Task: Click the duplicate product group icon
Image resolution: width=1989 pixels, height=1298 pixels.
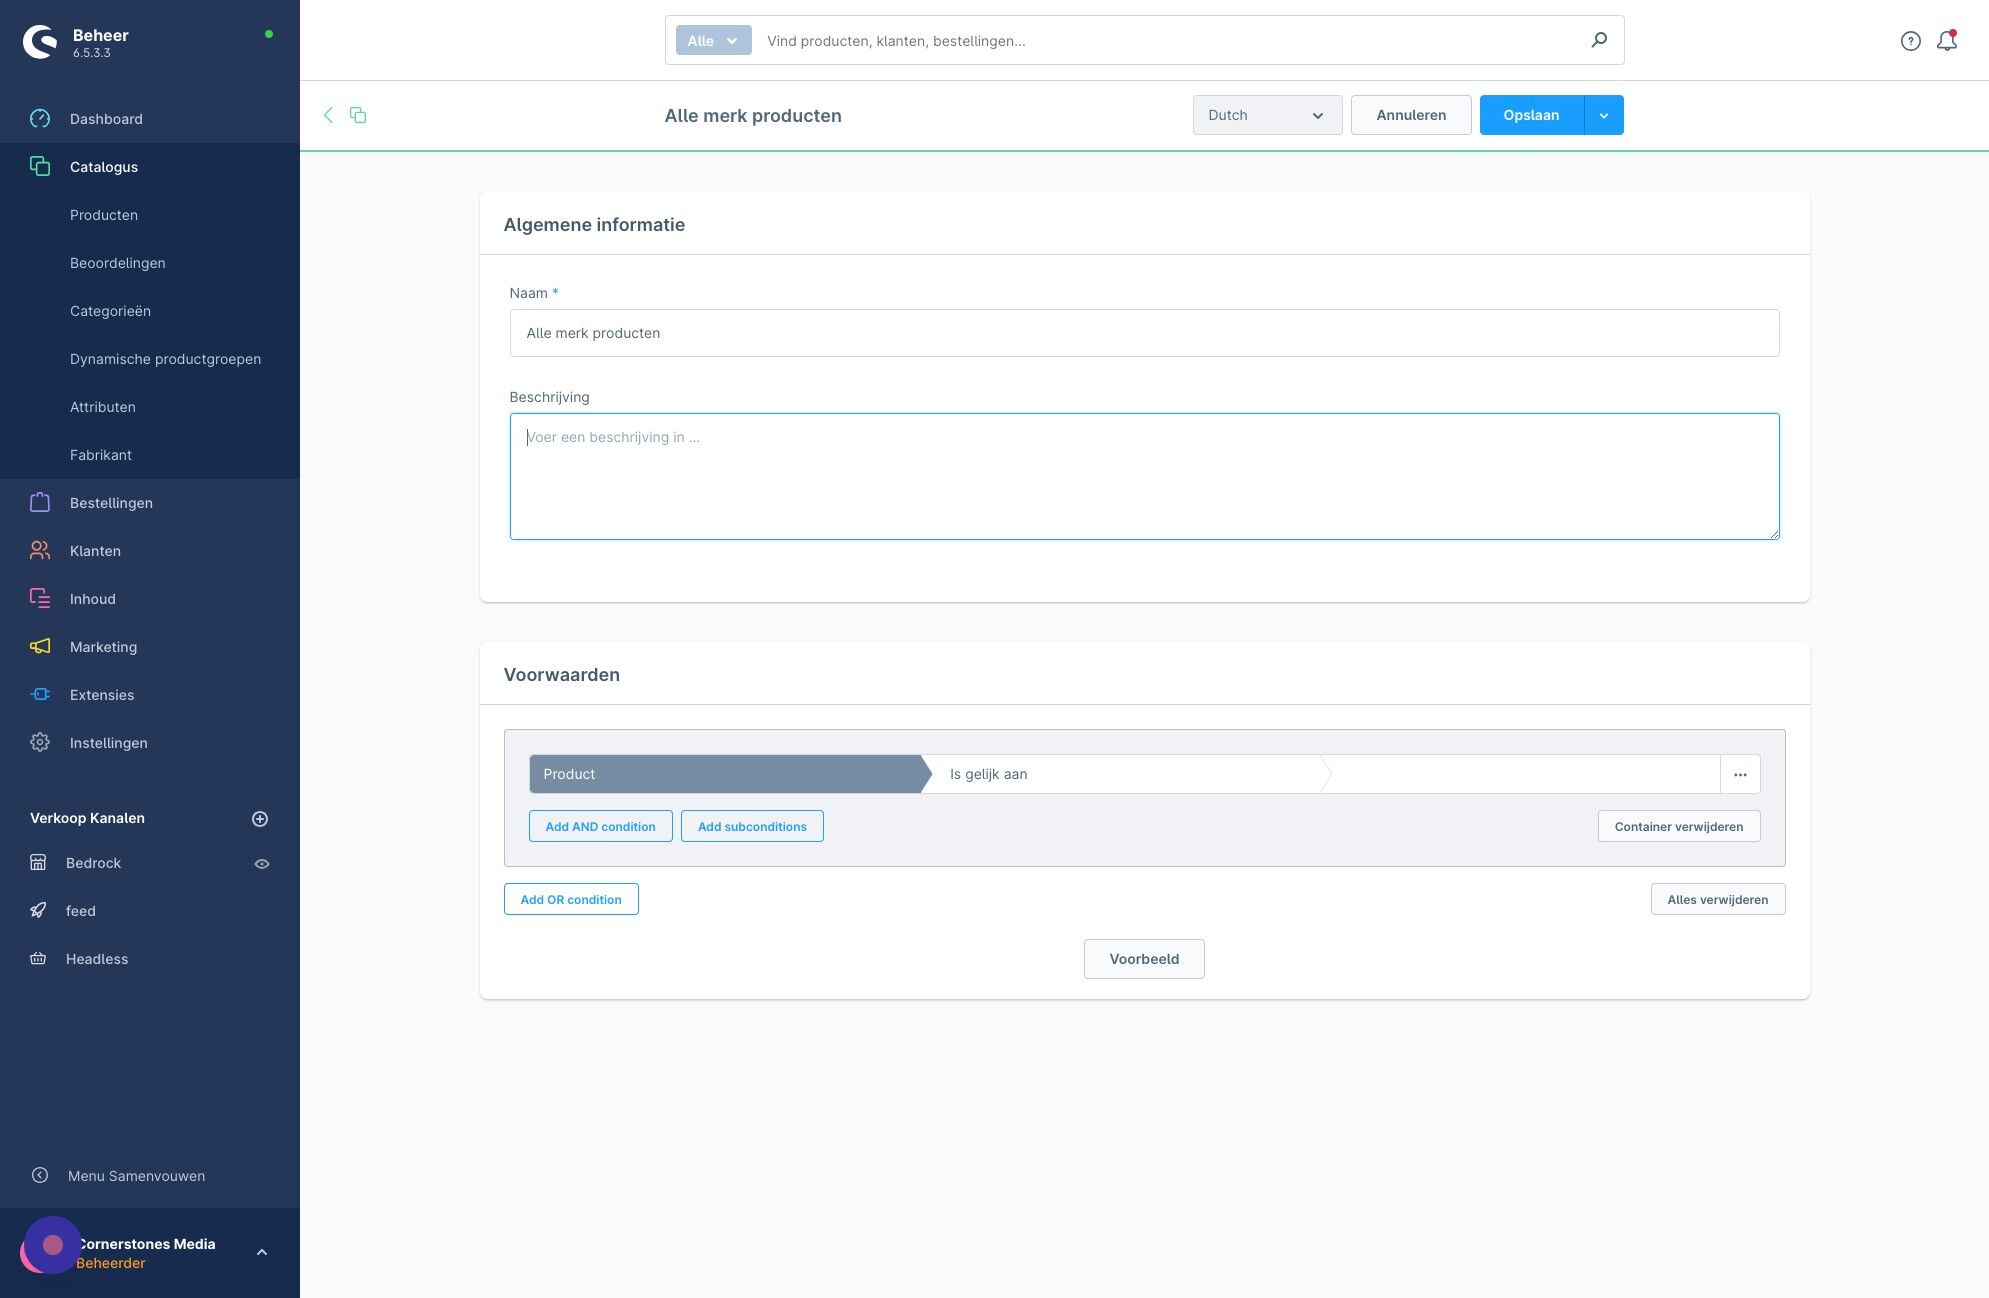Action: pos(358,115)
